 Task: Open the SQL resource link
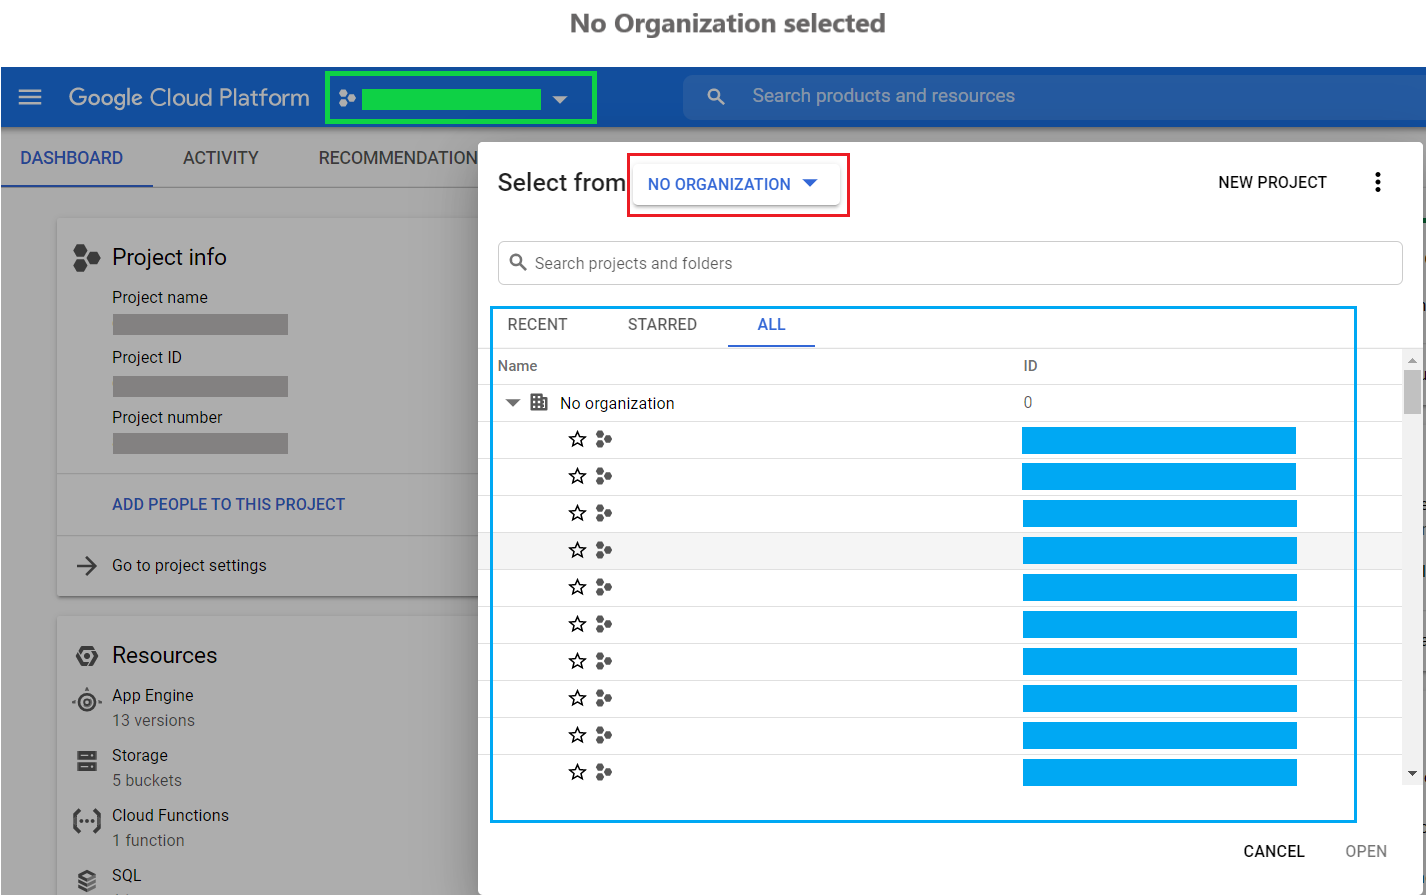coord(126,875)
